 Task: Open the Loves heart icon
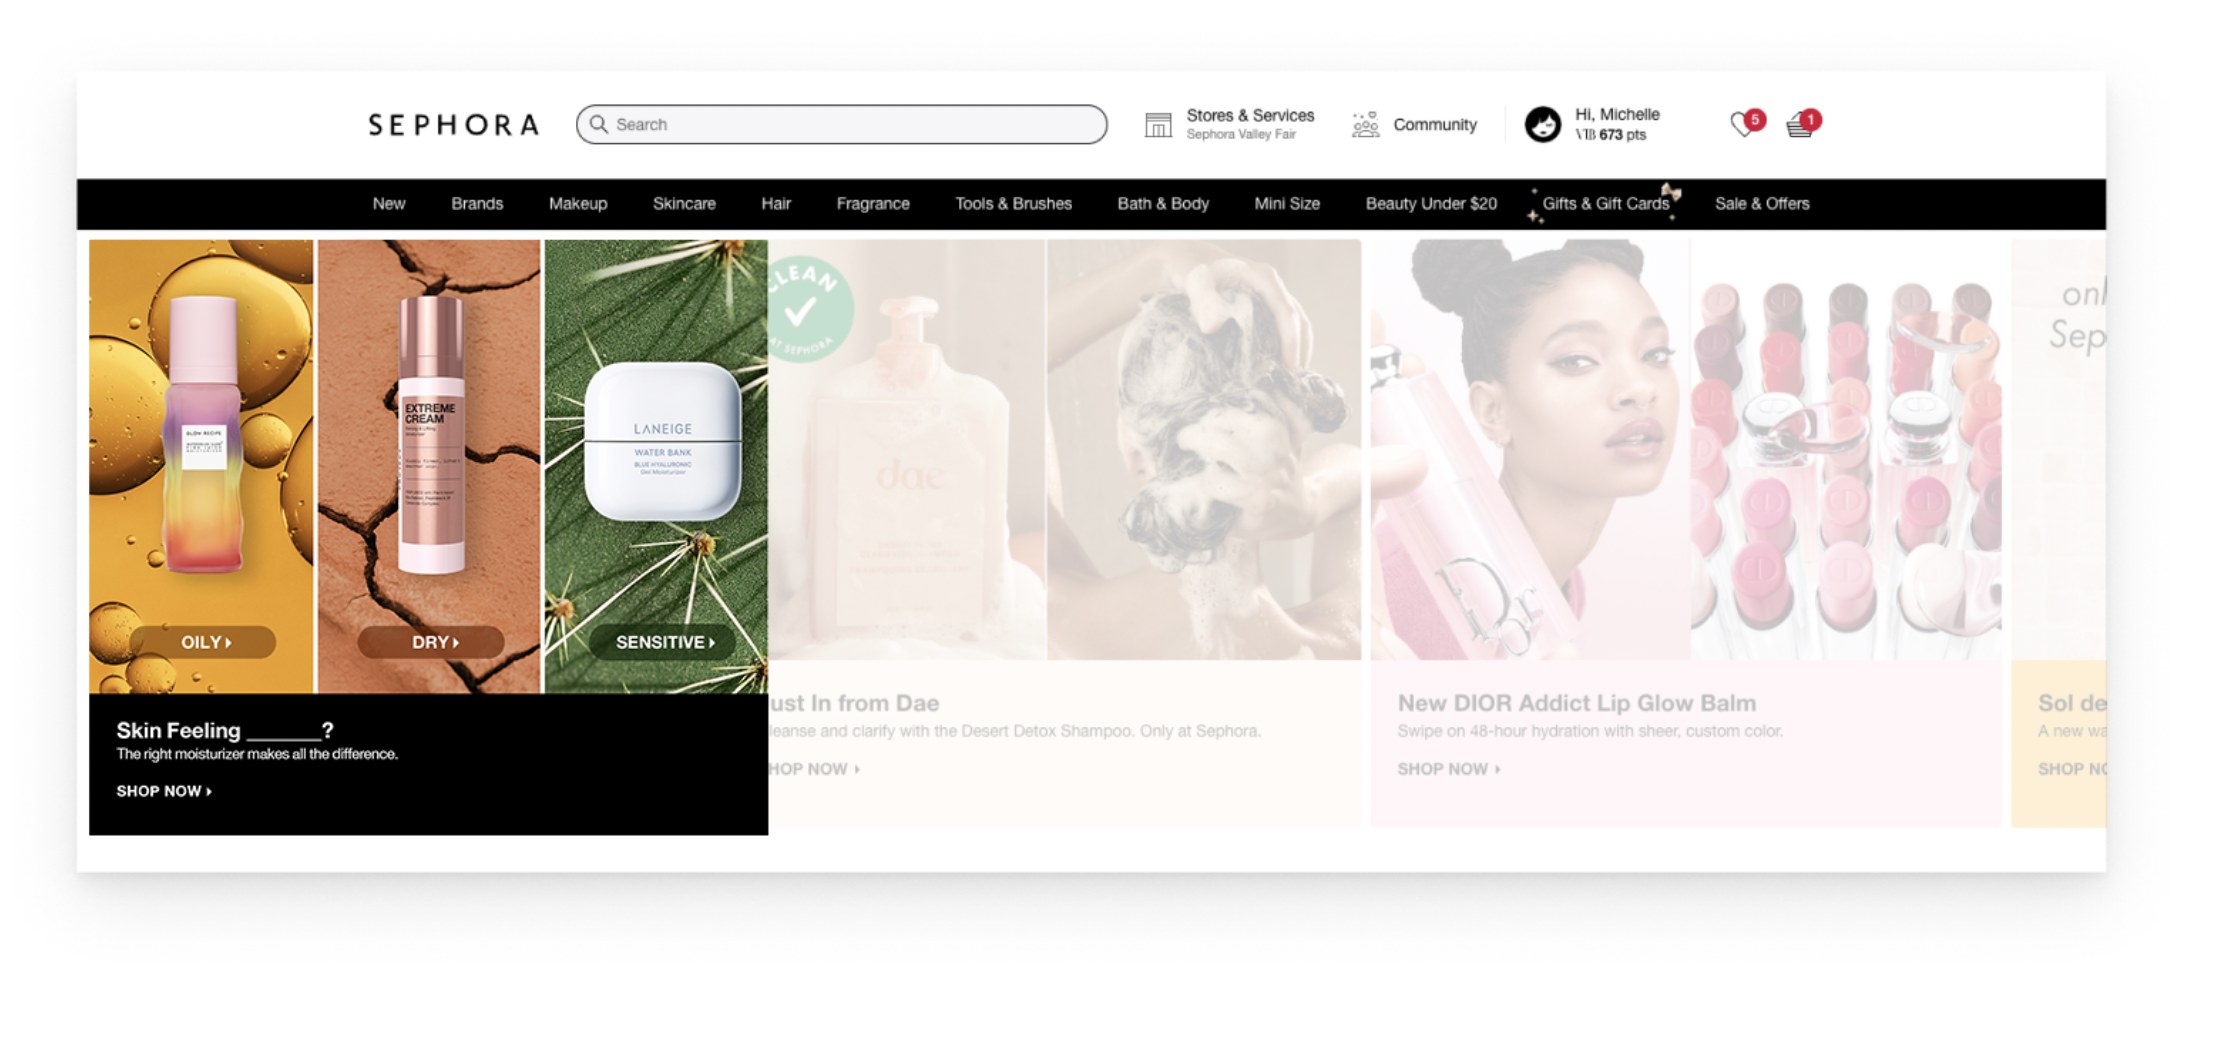click(1745, 124)
